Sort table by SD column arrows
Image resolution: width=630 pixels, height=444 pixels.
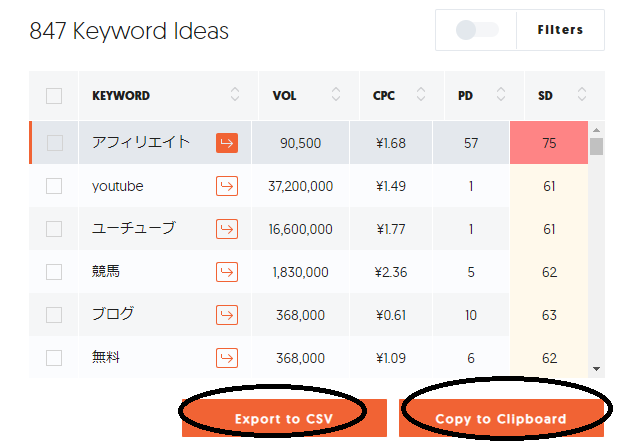pyautogui.click(x=582, y=94)
